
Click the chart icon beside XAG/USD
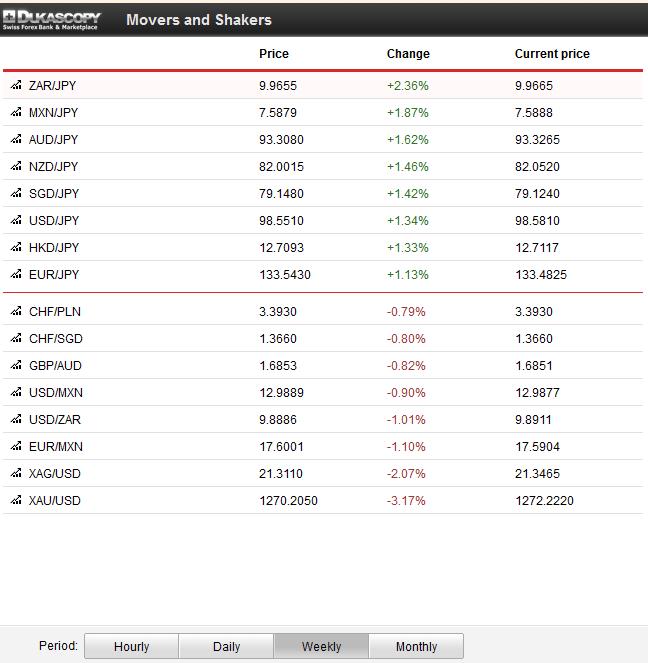(16, 473)
